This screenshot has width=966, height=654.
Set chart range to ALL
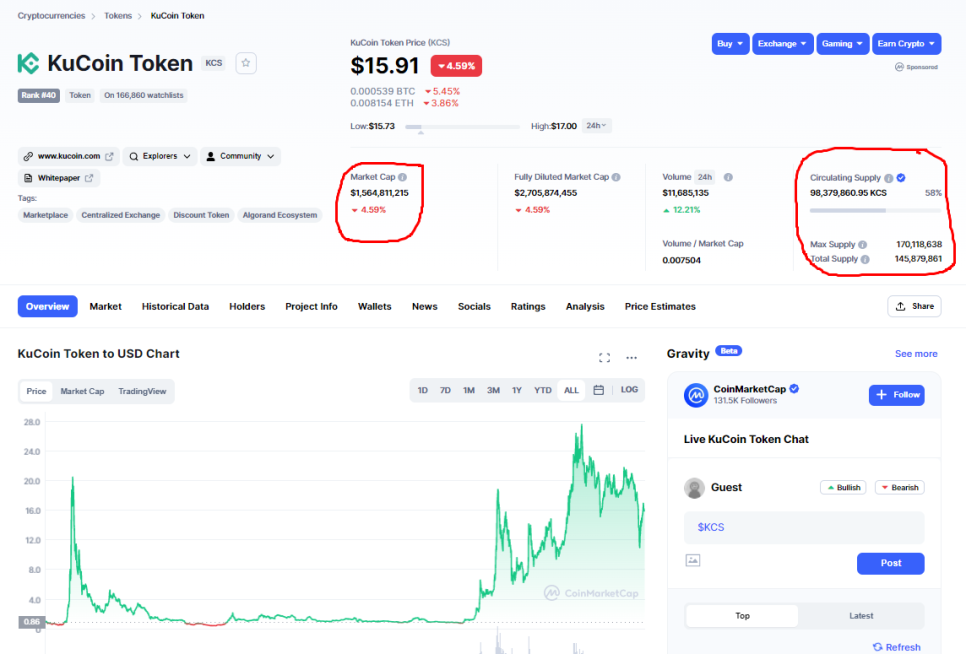click(x=571, y=390)
